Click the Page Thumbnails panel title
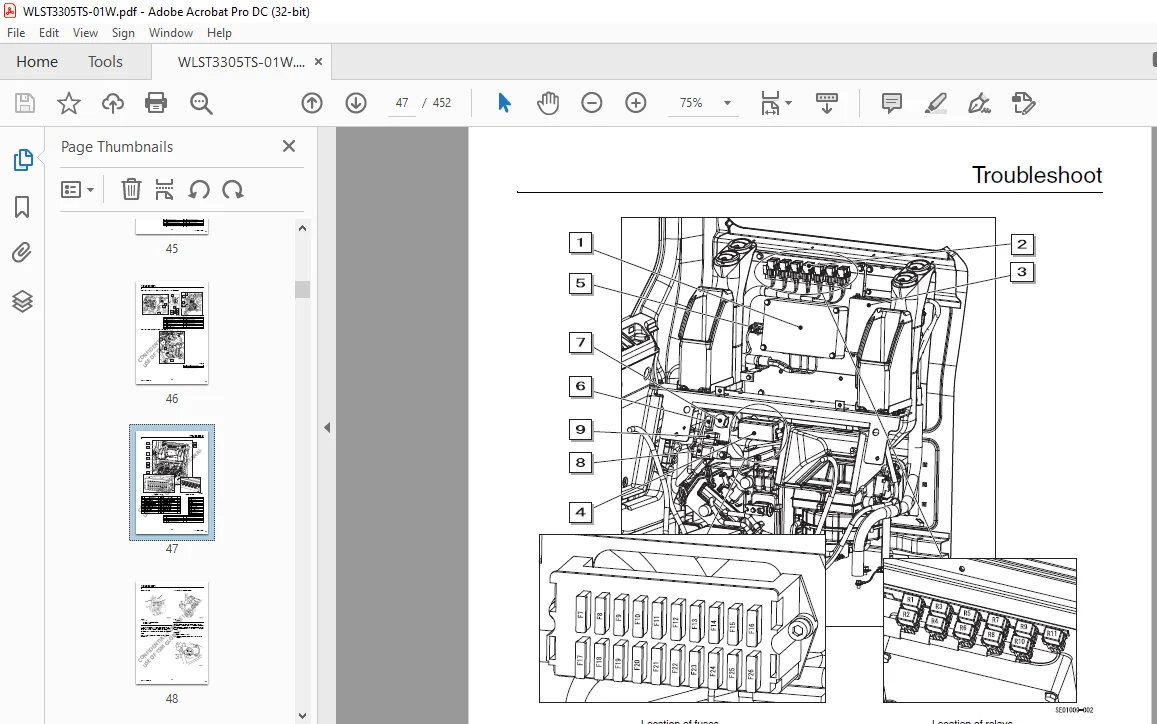The width and height of the screenshot is (1157, 724). (x=117, y=147)
